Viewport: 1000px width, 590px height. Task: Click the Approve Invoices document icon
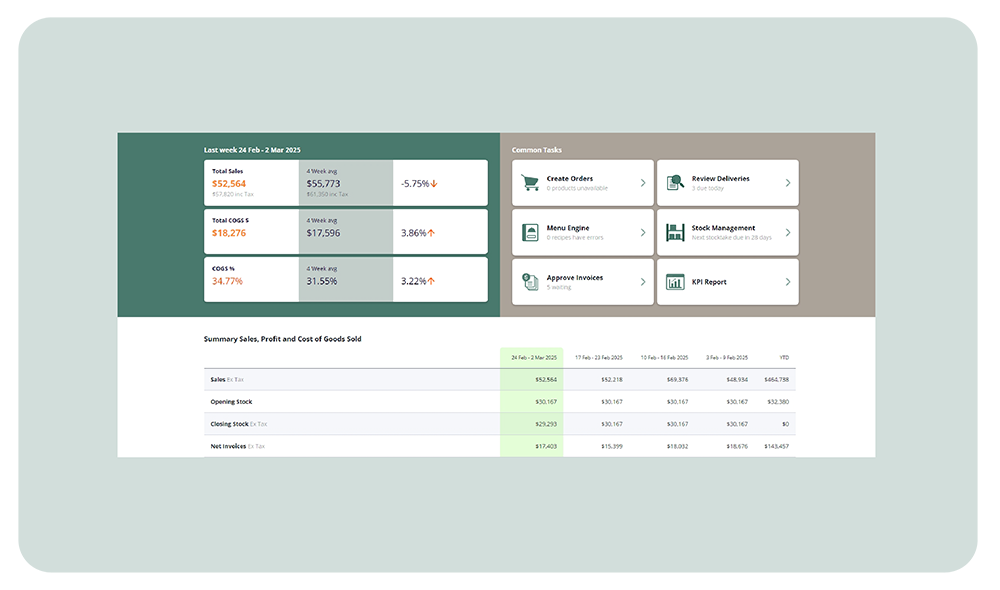click(x=530, y=282)
